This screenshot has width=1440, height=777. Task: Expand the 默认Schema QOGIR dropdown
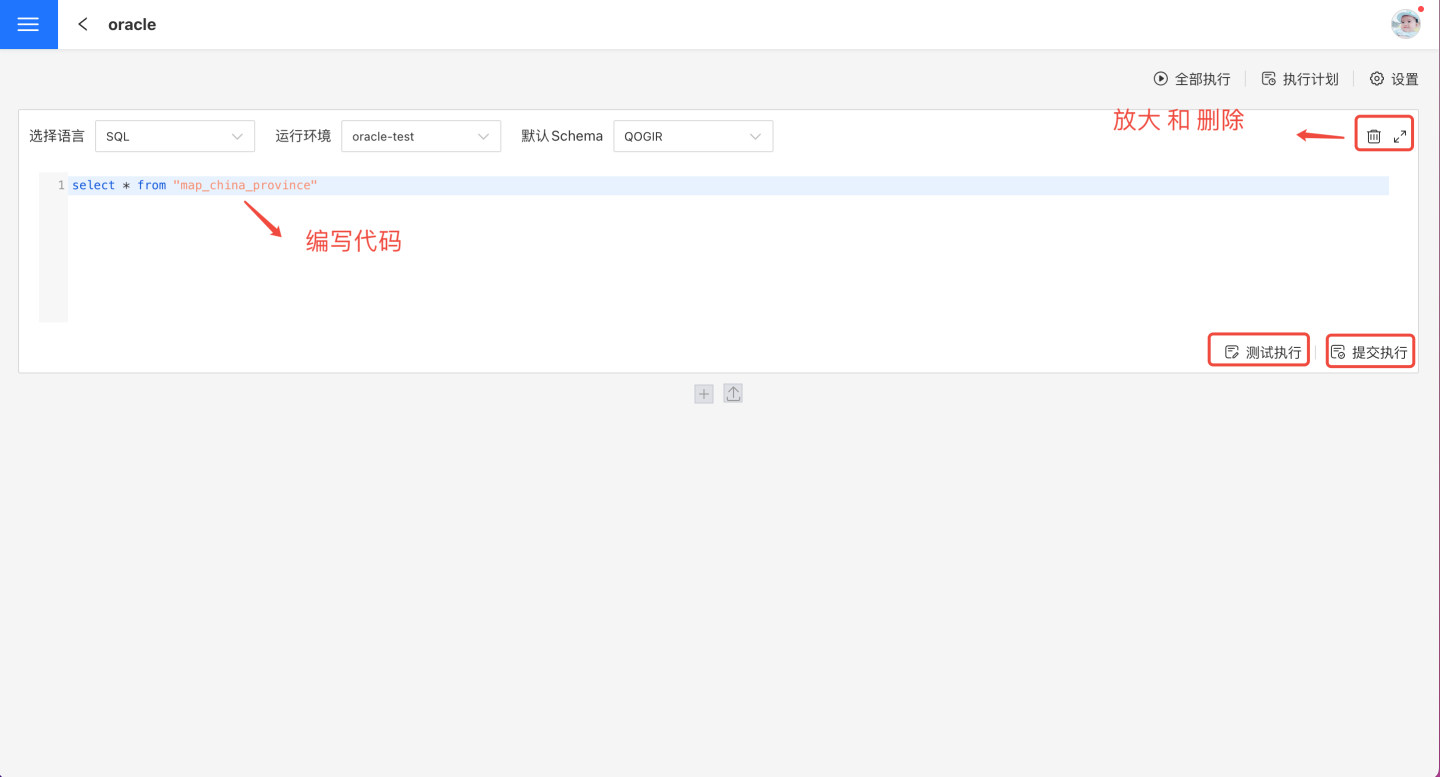(x=693, y=136)
